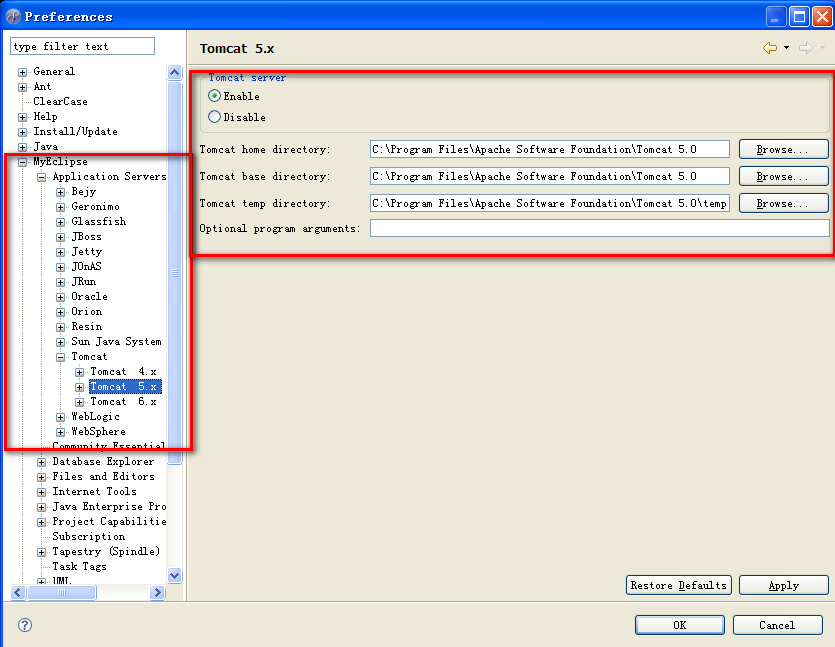Click the Apply button
Viewport: 835px width, 647px height.
[x=783, y=585]
